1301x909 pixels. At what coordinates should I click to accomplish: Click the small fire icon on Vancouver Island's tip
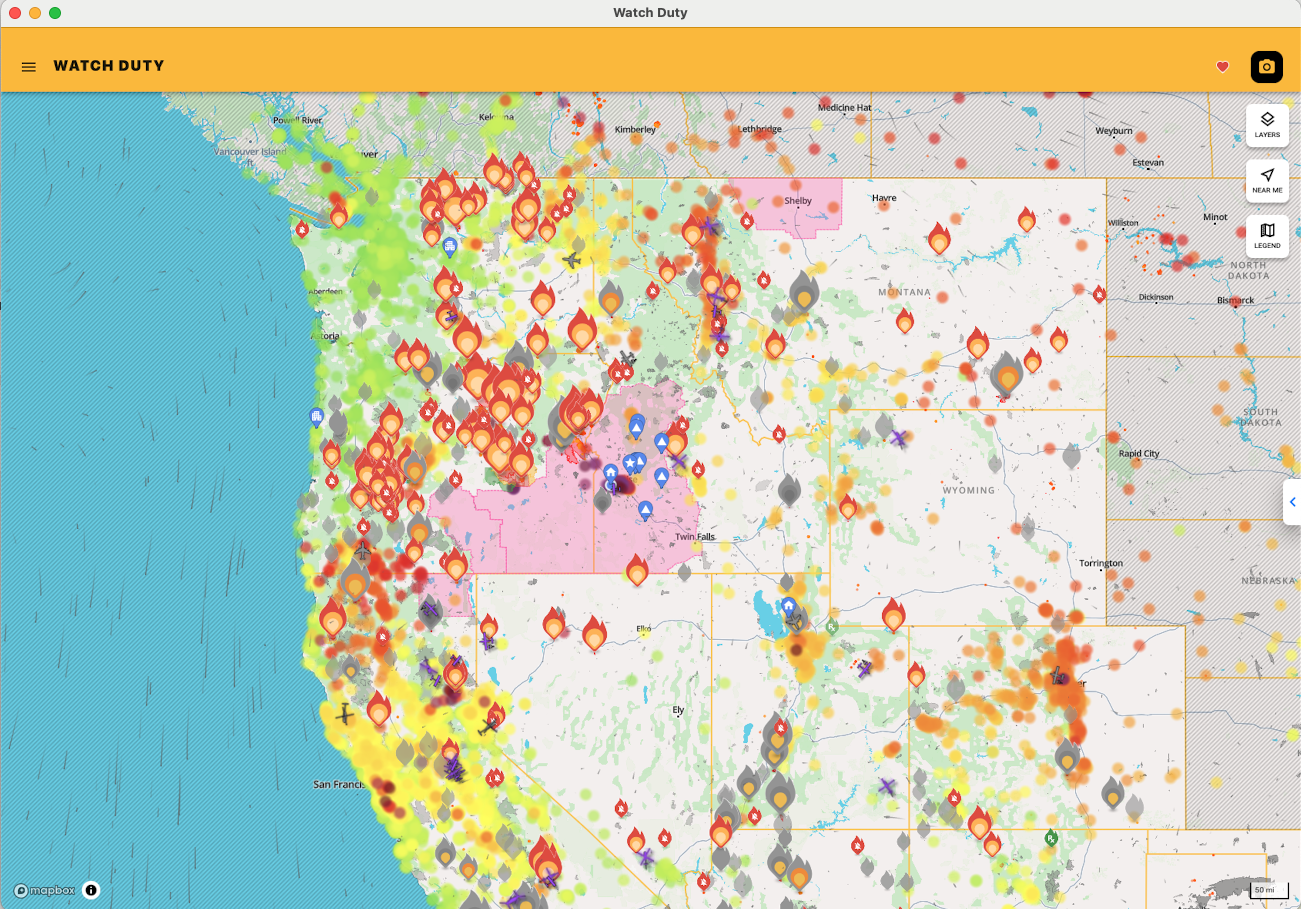click(x=338, y=215)
